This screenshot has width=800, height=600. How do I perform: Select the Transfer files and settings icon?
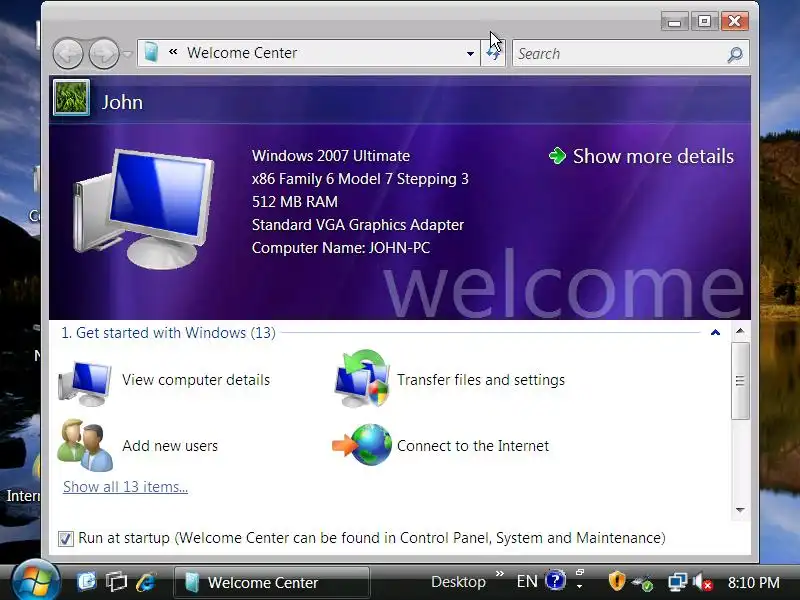tap(362, 378)
